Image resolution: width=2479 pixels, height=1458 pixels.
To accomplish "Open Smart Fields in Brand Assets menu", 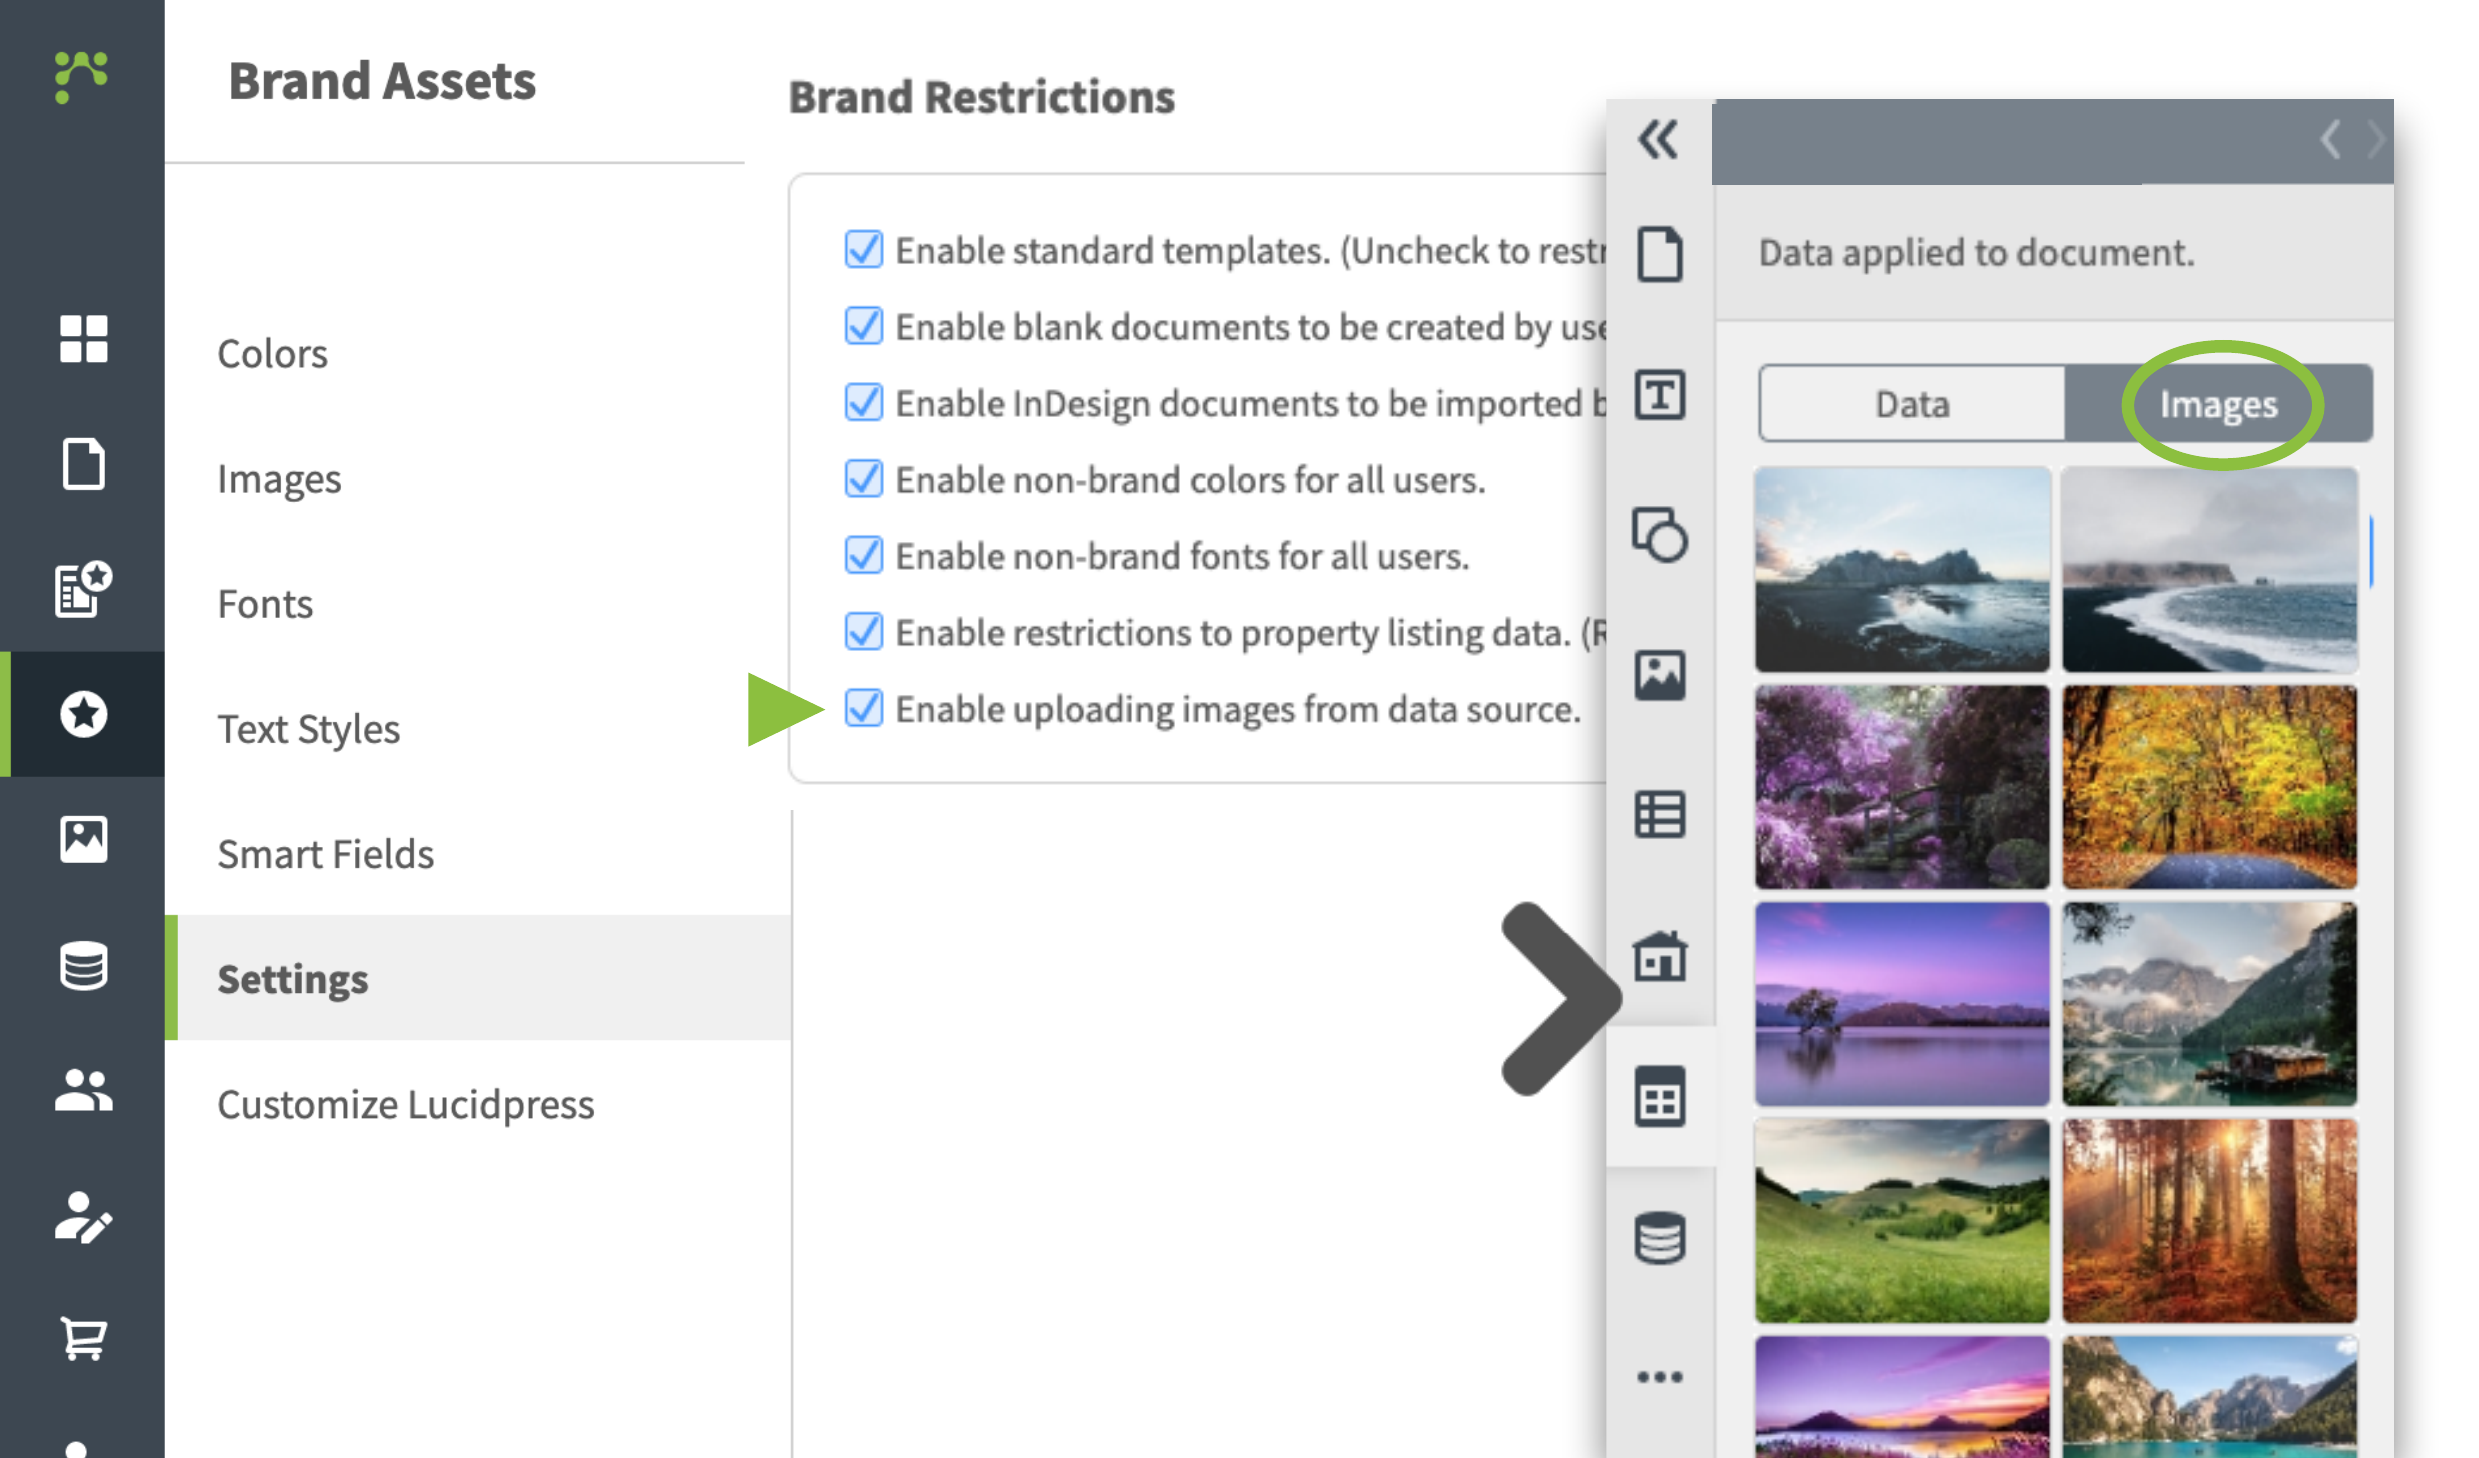I will (325, 854).
